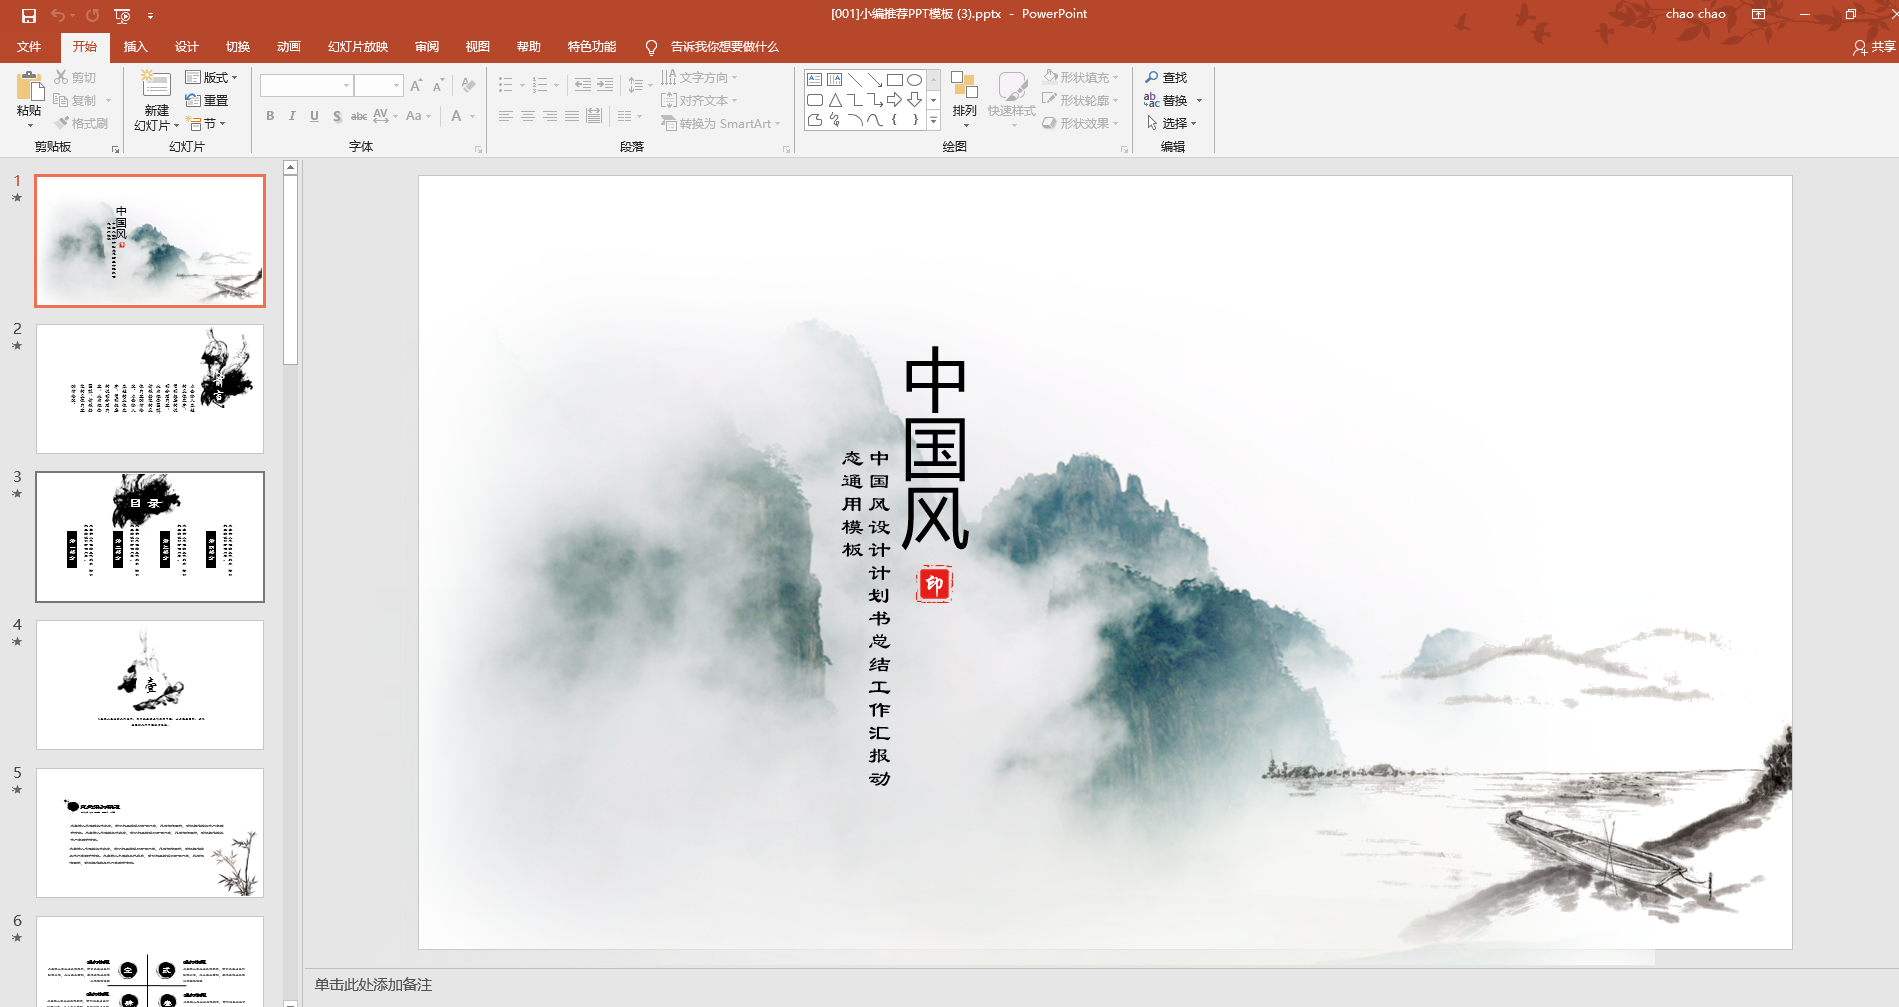Start slideshow from beginning via quick access icon
This screenshot has width=1899, height=1007.
(122, 15)
